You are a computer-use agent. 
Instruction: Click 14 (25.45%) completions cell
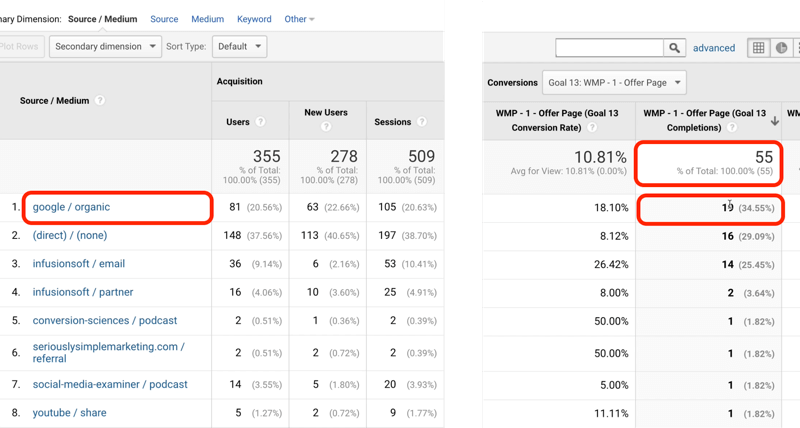747,265
